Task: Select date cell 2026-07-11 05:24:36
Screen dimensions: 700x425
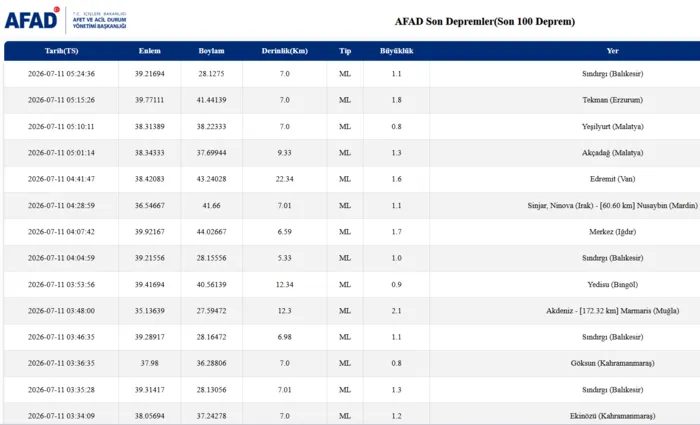Action: pyautogui.click(x=61, y=74)
